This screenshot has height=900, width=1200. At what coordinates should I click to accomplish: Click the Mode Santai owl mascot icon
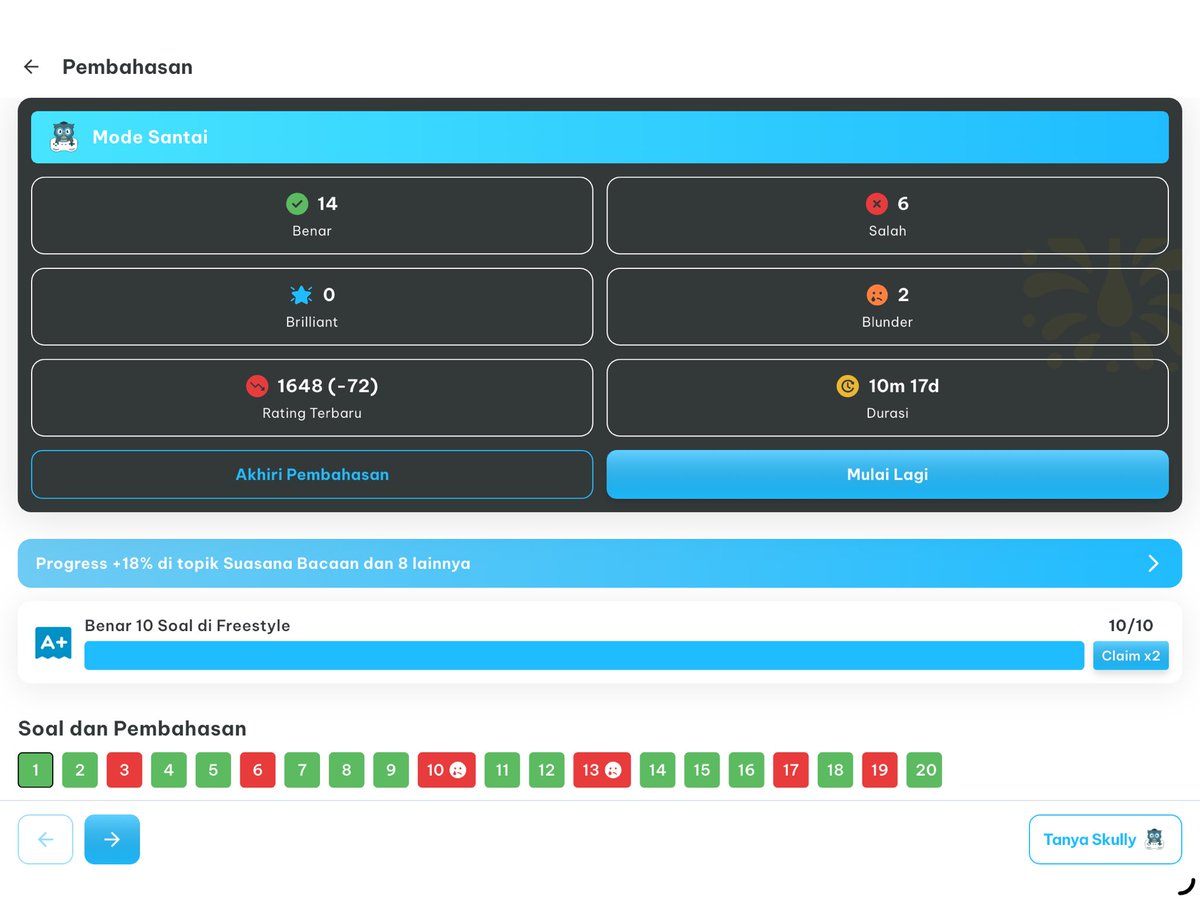point(64,137)
